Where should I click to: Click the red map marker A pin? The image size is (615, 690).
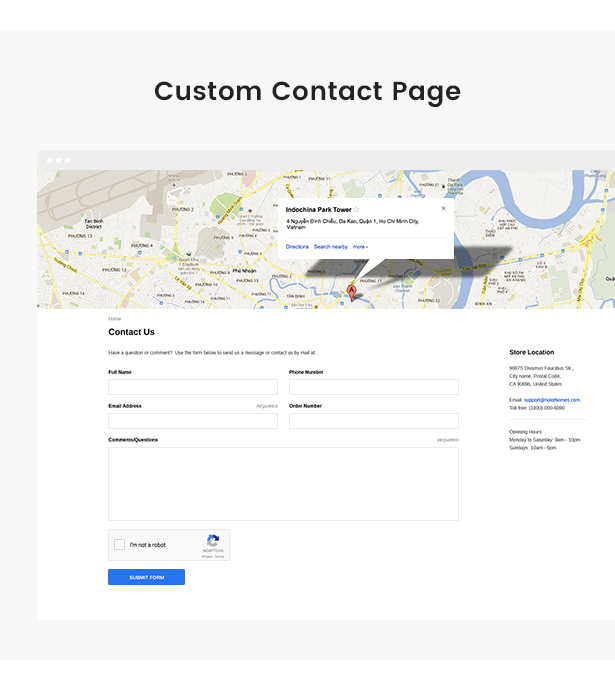click(351, 292)
